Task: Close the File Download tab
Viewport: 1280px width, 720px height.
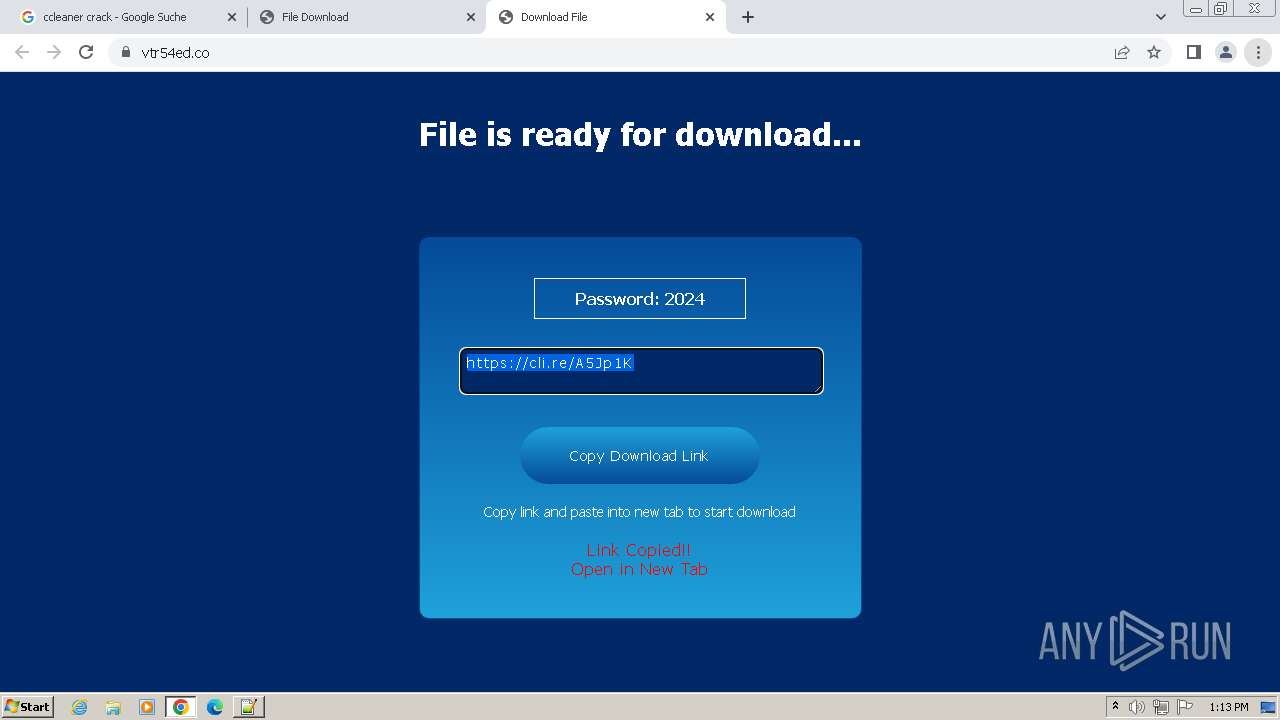Action: click(471, 17)
